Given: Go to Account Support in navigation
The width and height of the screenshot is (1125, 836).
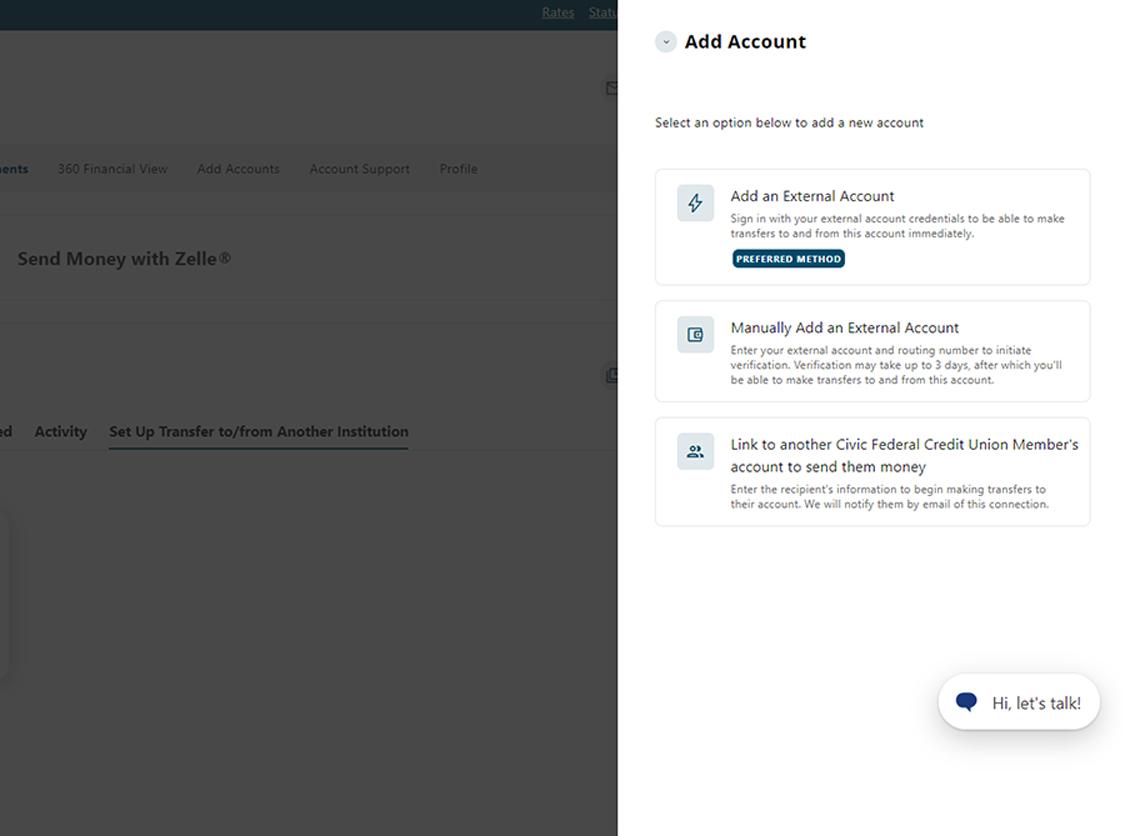Looking at the screenshot, I should pyautogui.click(x=359, y=169).
